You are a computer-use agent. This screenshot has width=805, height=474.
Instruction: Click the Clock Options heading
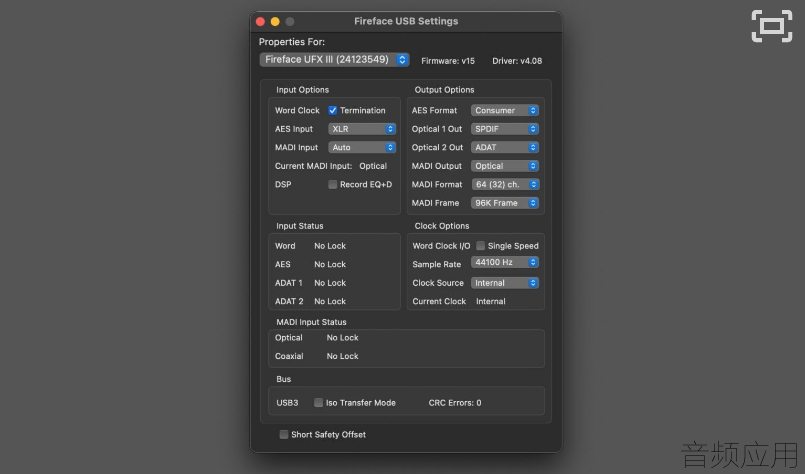click(442, 226)
